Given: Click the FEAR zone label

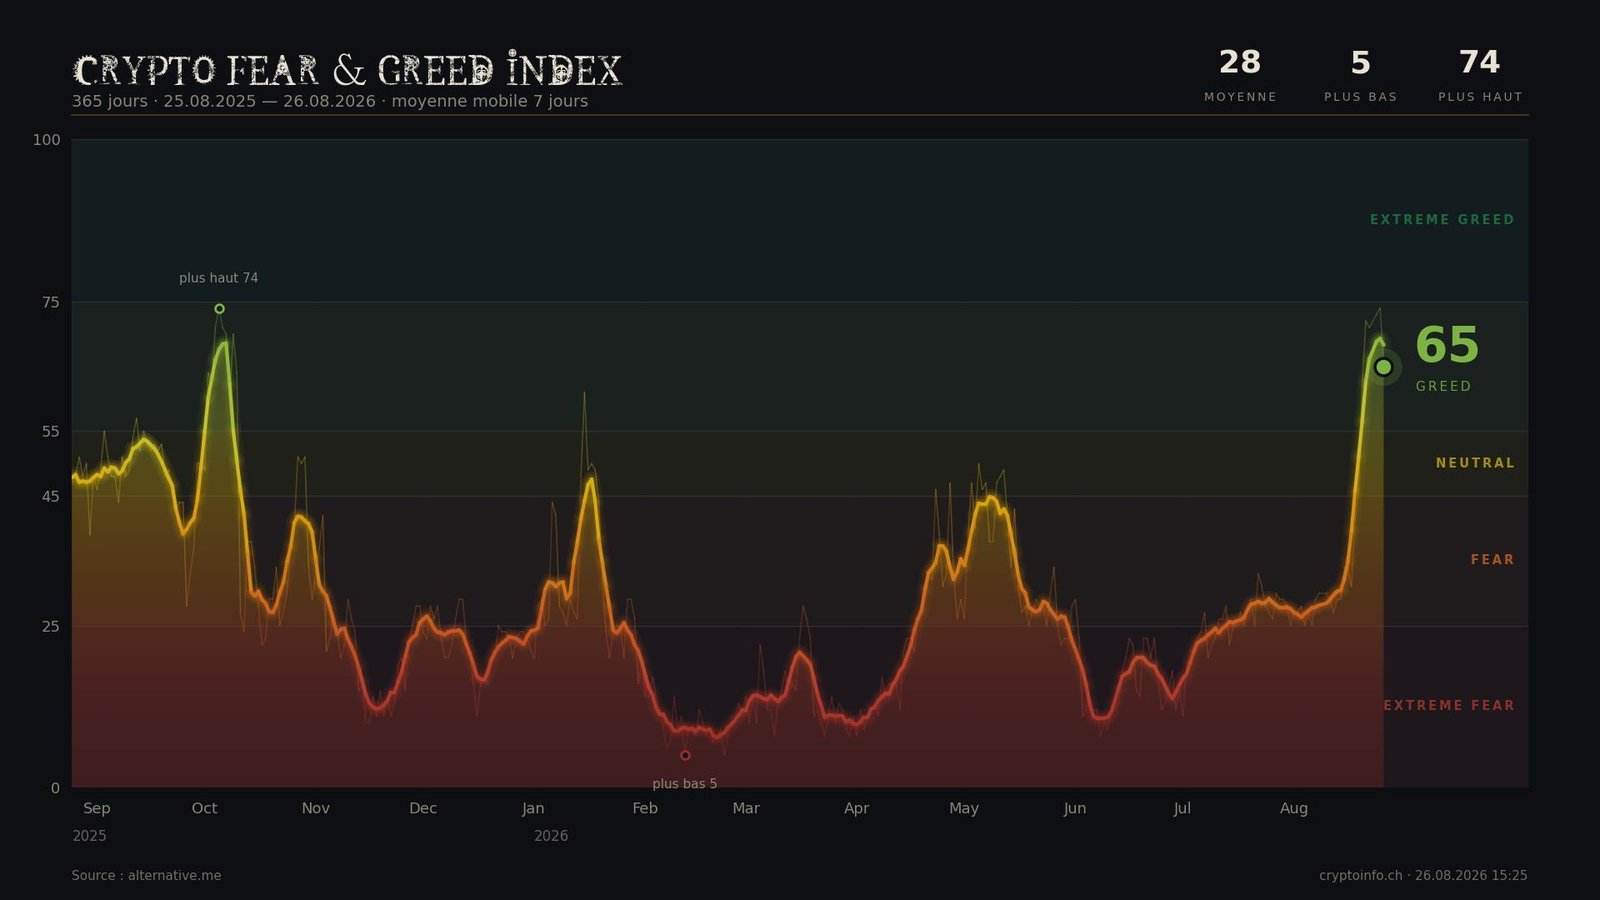Looking at the screenshot, I should tap(1492, 560).
